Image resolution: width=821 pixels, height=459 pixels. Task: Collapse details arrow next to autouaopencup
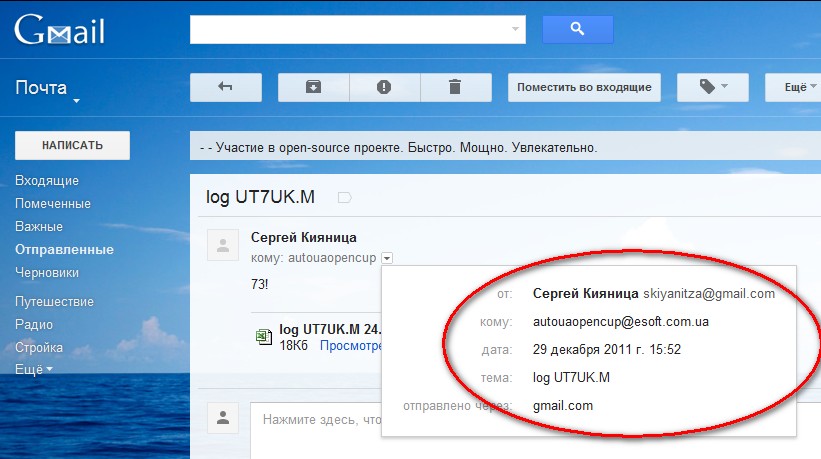coord(387,258)
